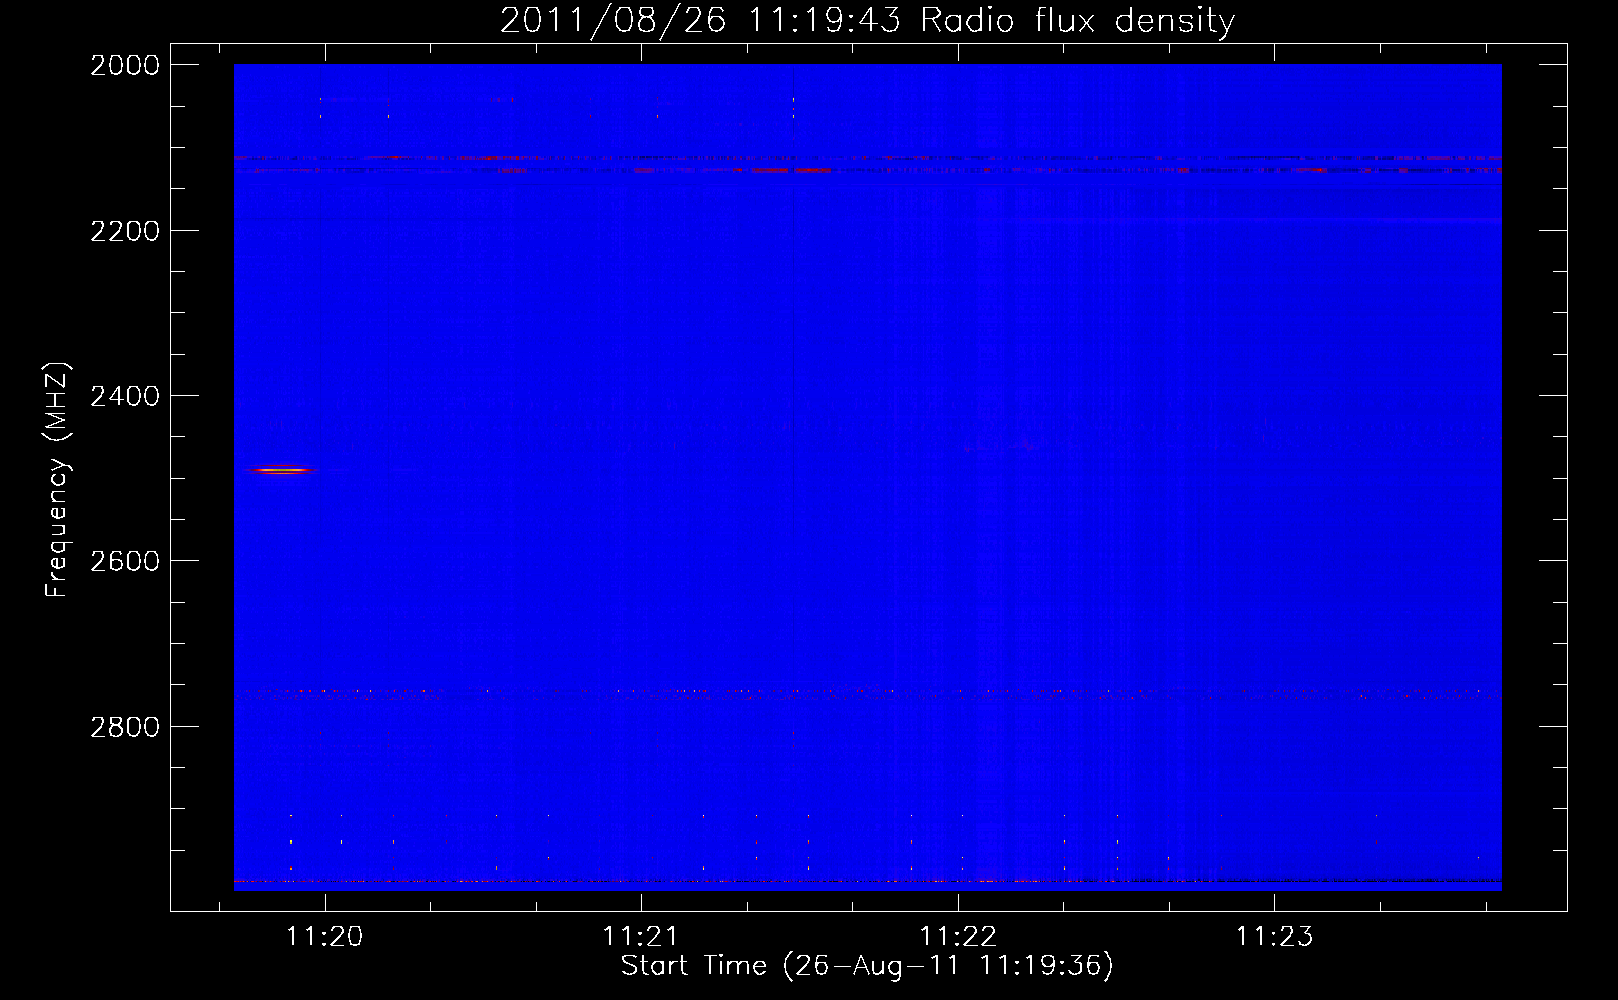This screenshot has height=1000, width=1618.
Task: Select the 'Frequency (MHZ)' y-axis label
Action: coord(57,480)
